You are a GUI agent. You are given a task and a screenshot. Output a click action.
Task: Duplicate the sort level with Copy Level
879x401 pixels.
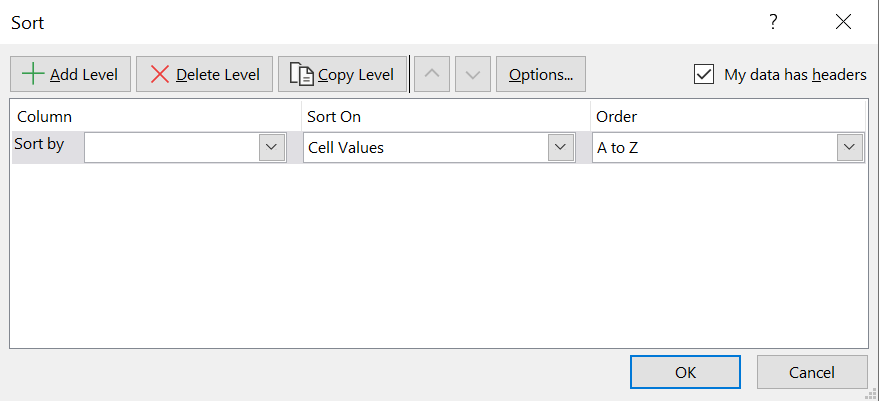pyautogui.click(x=342, y=74)
